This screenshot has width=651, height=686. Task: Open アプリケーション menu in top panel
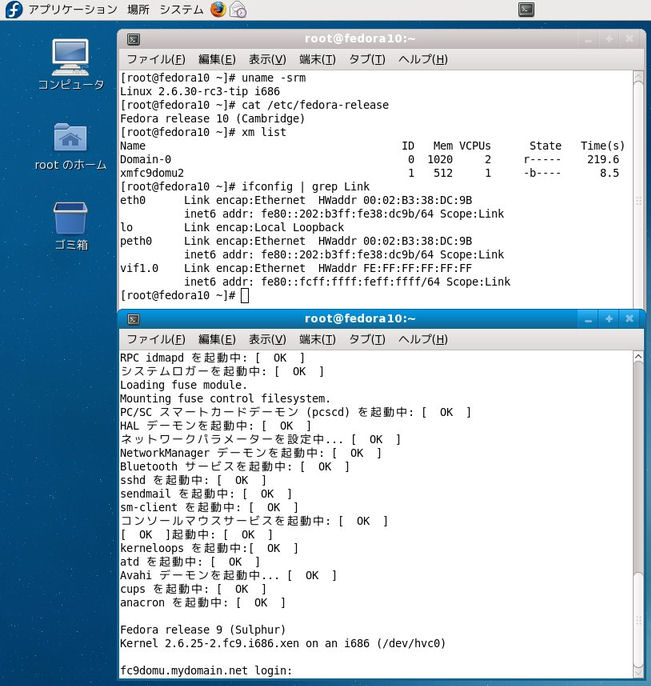[73, 9]
